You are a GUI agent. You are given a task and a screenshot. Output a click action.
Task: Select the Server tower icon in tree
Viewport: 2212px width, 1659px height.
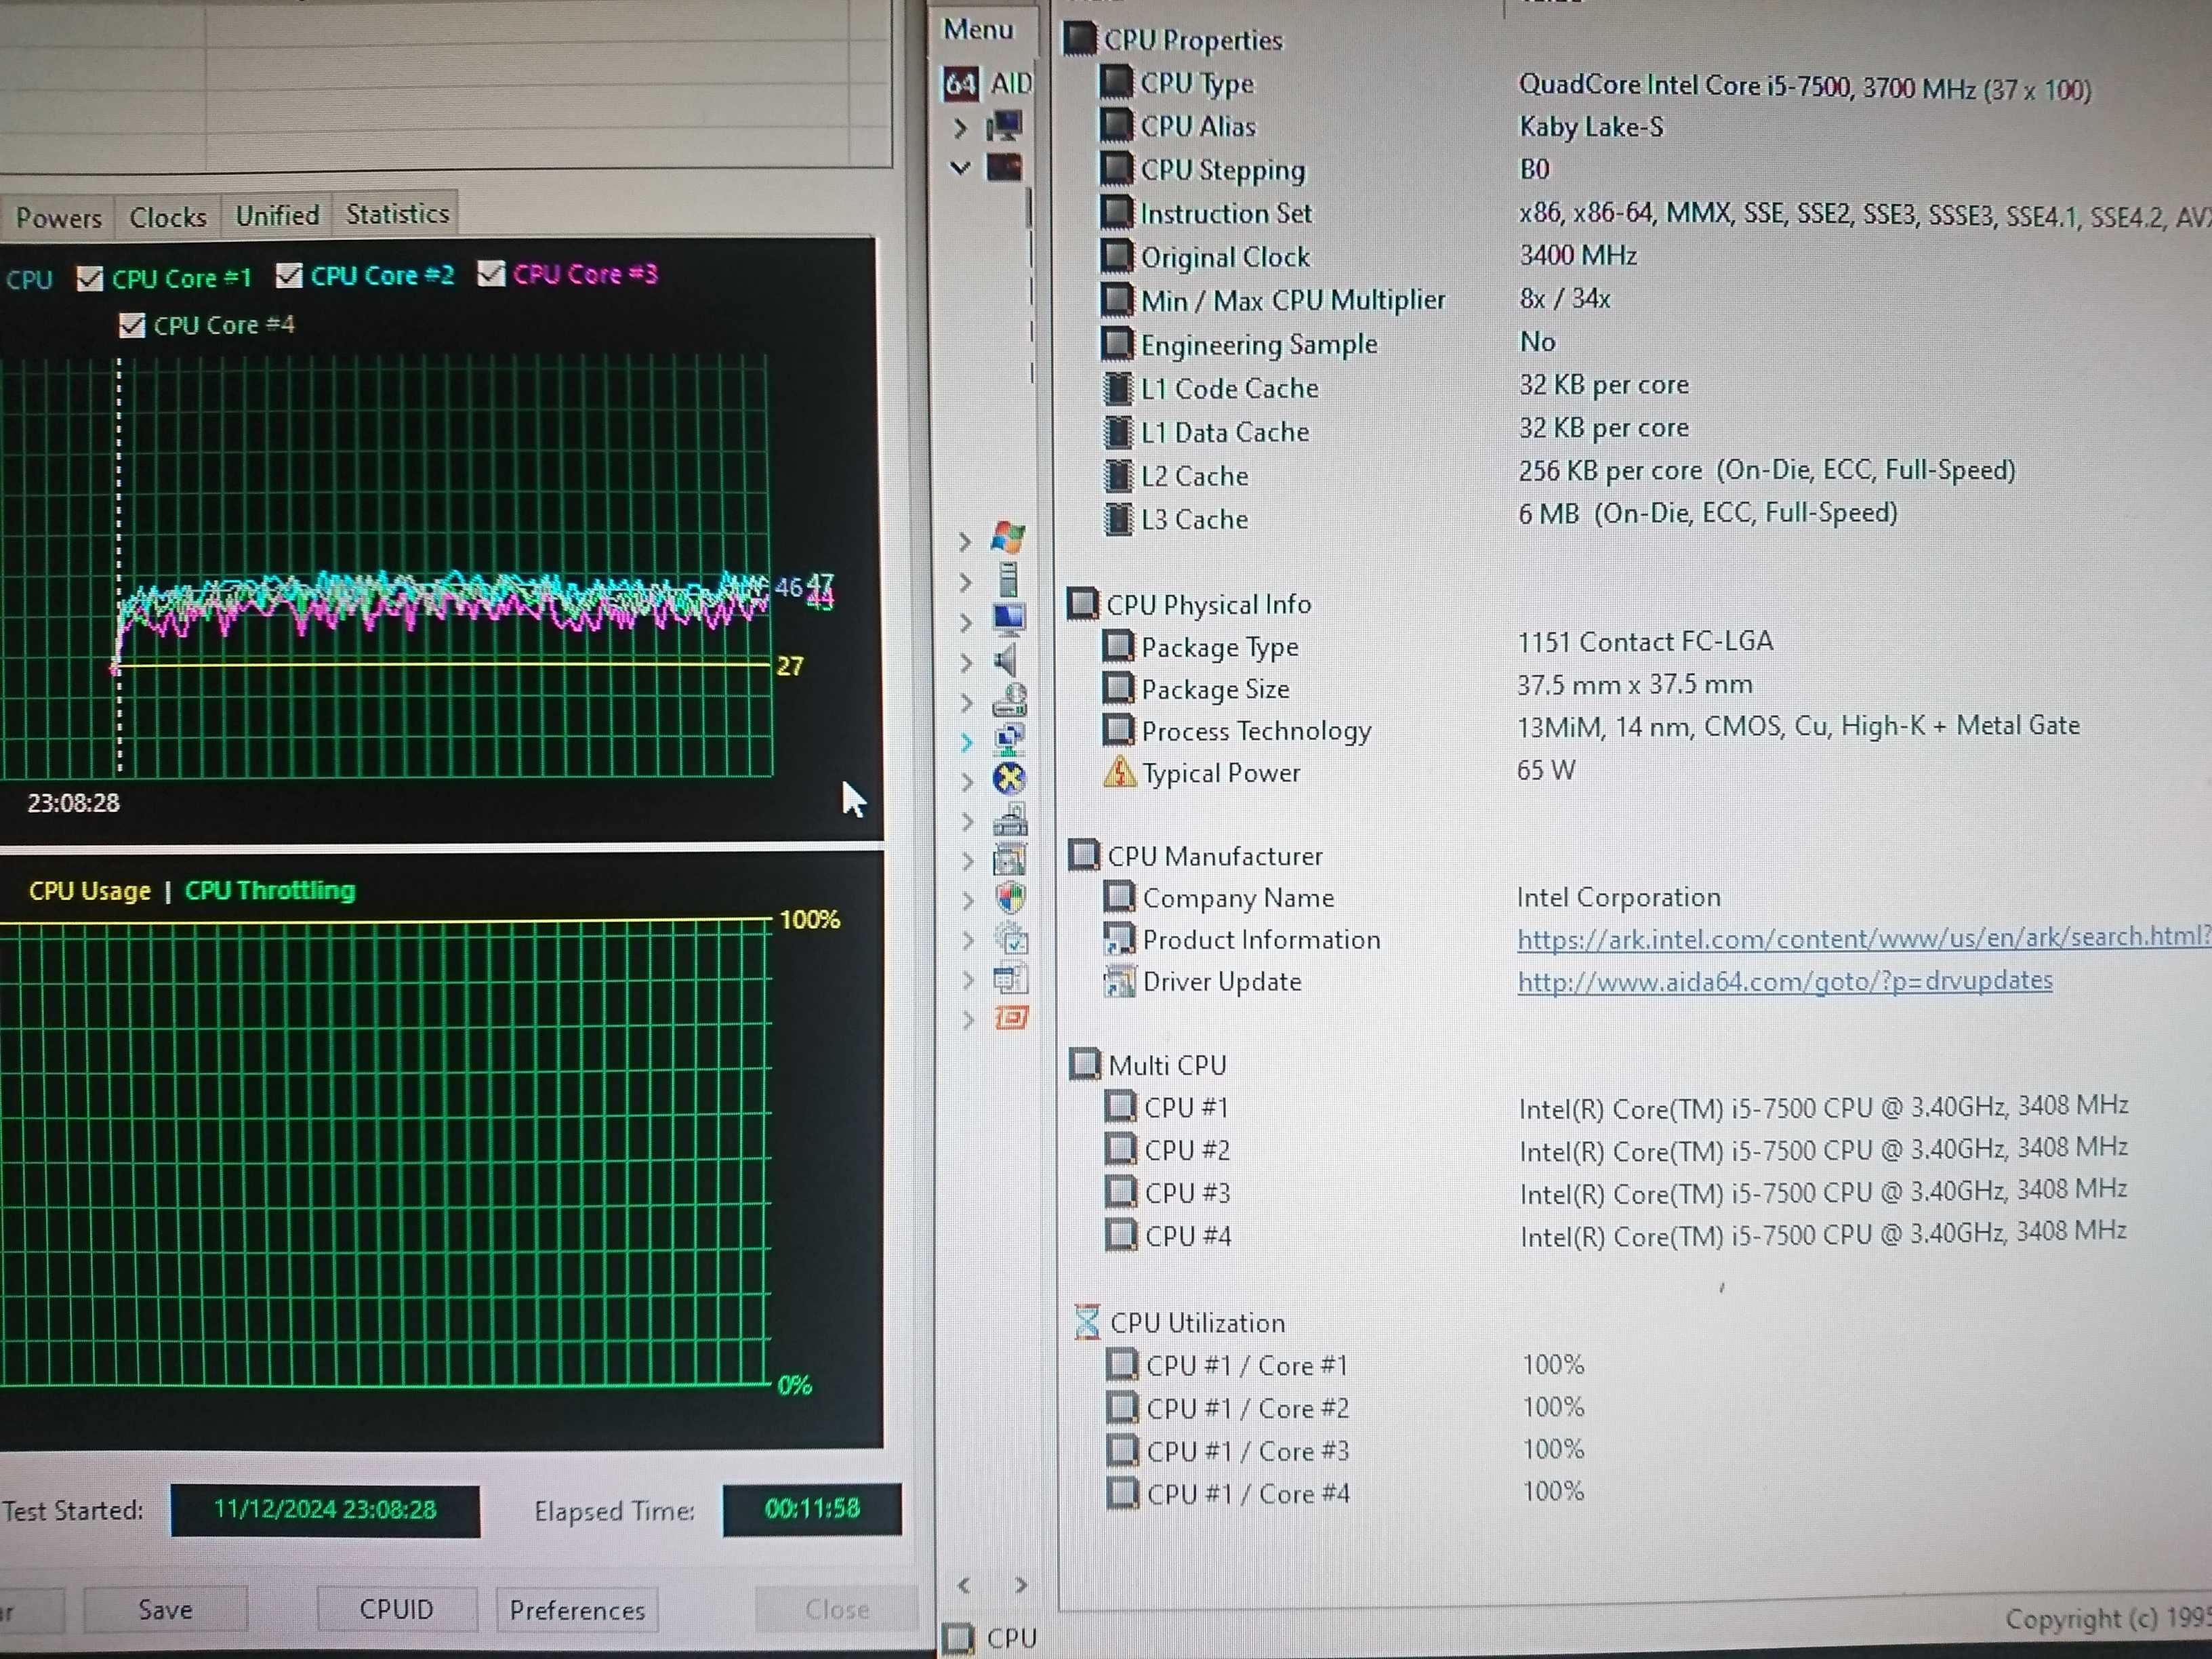(1008, 579)
